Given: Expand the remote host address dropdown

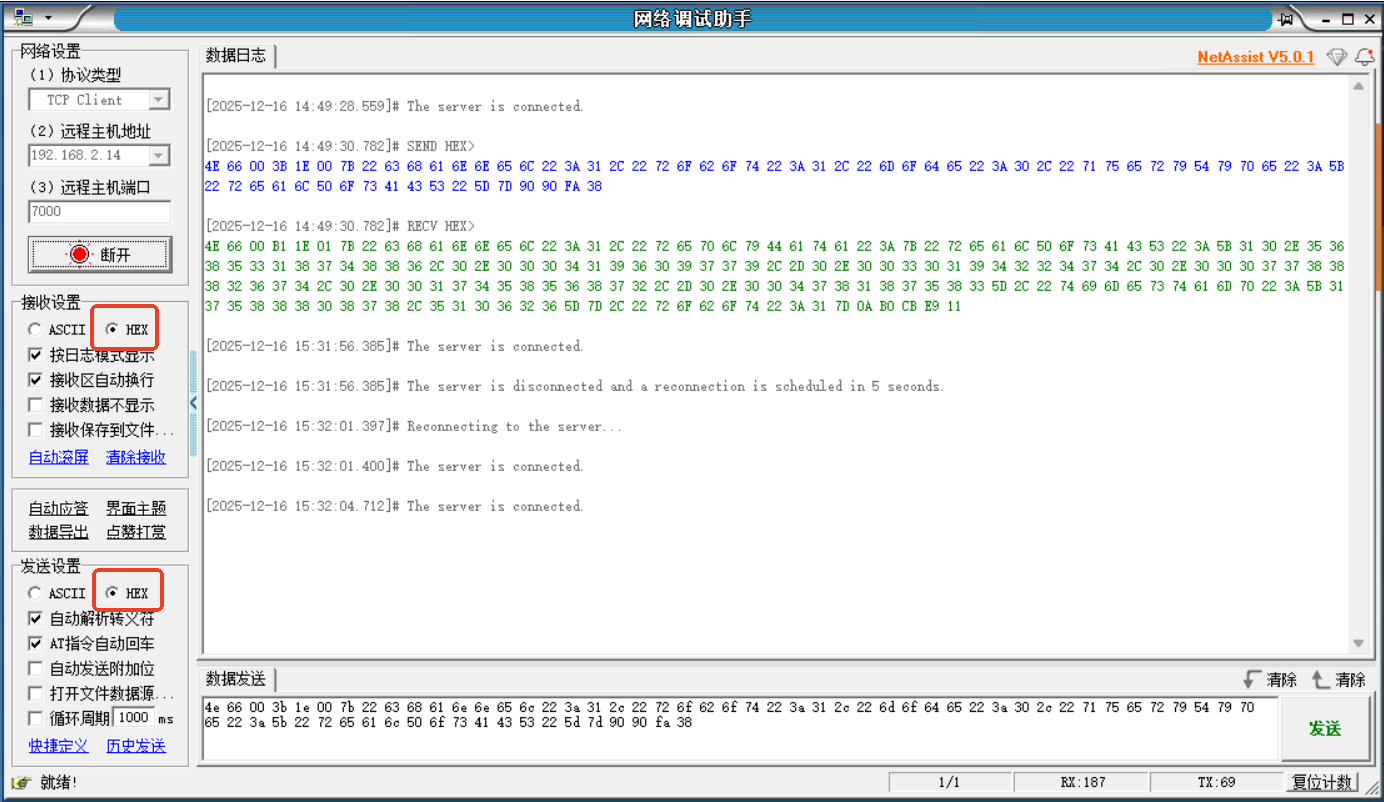Looking at the screenshot, I should point(159,156).
